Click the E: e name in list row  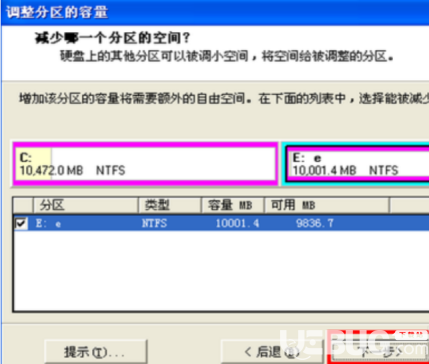[48, 224]
